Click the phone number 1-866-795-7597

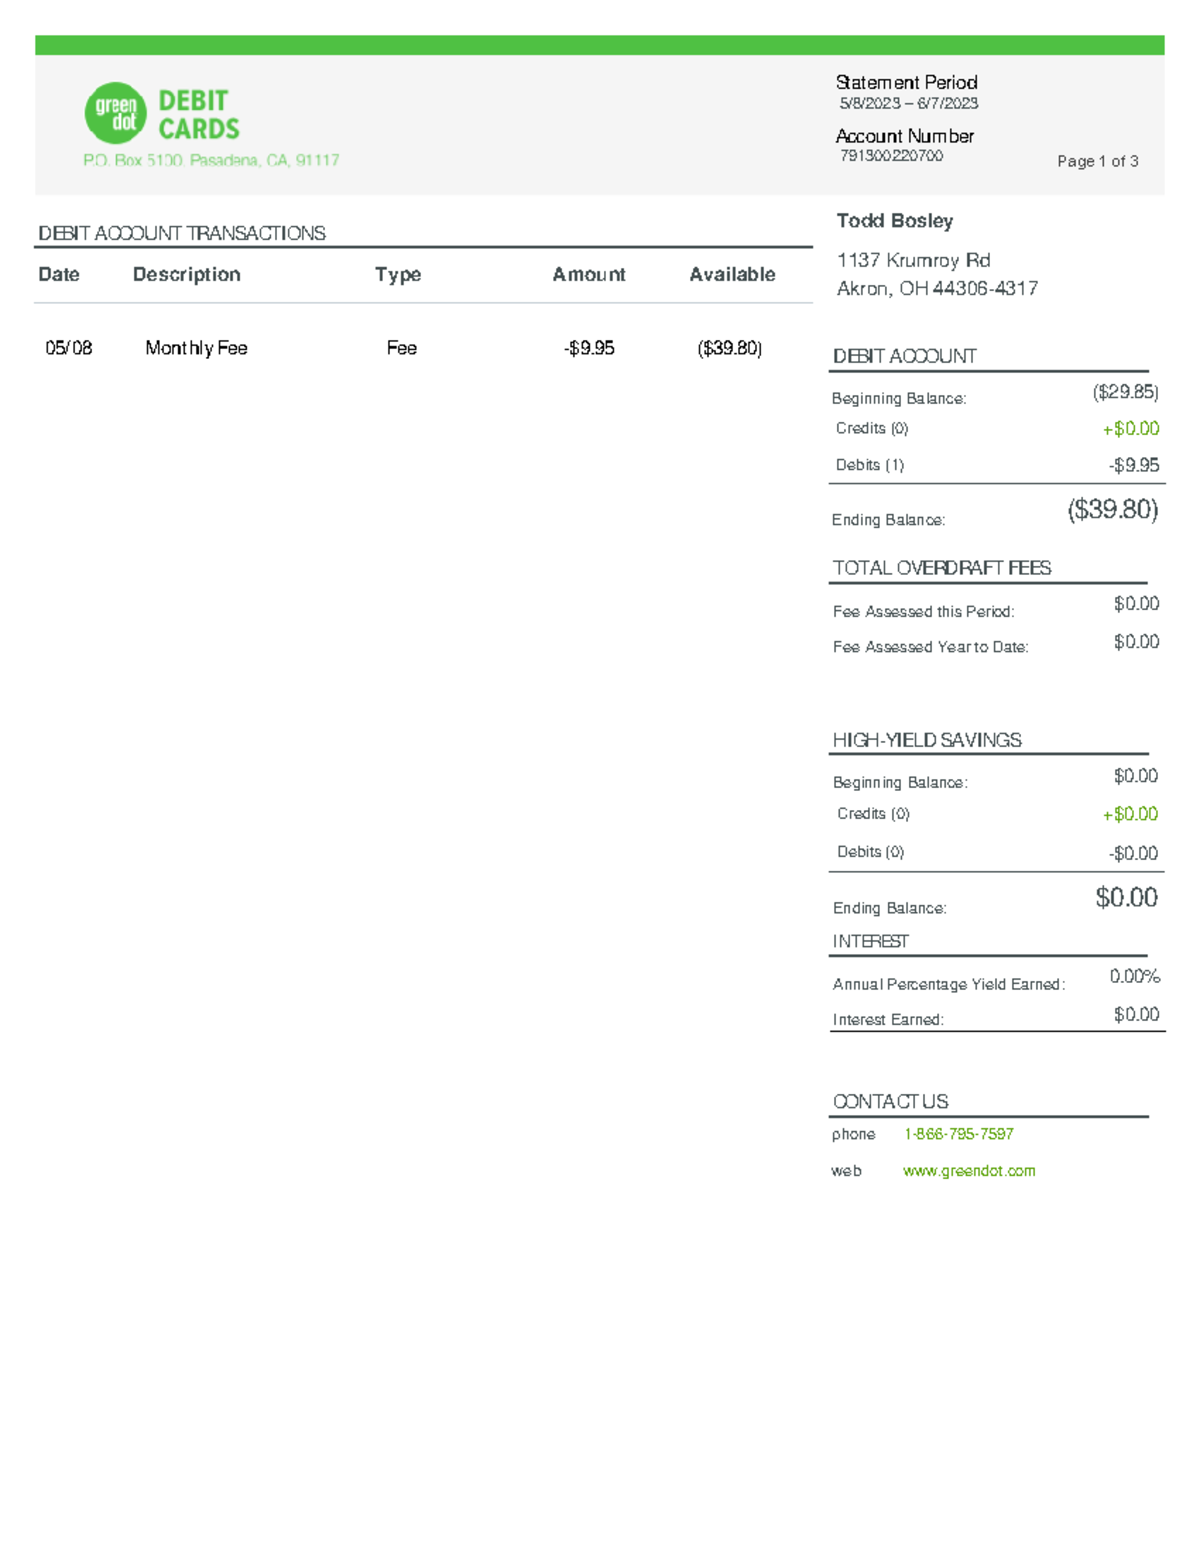[x=958, y=1134]
